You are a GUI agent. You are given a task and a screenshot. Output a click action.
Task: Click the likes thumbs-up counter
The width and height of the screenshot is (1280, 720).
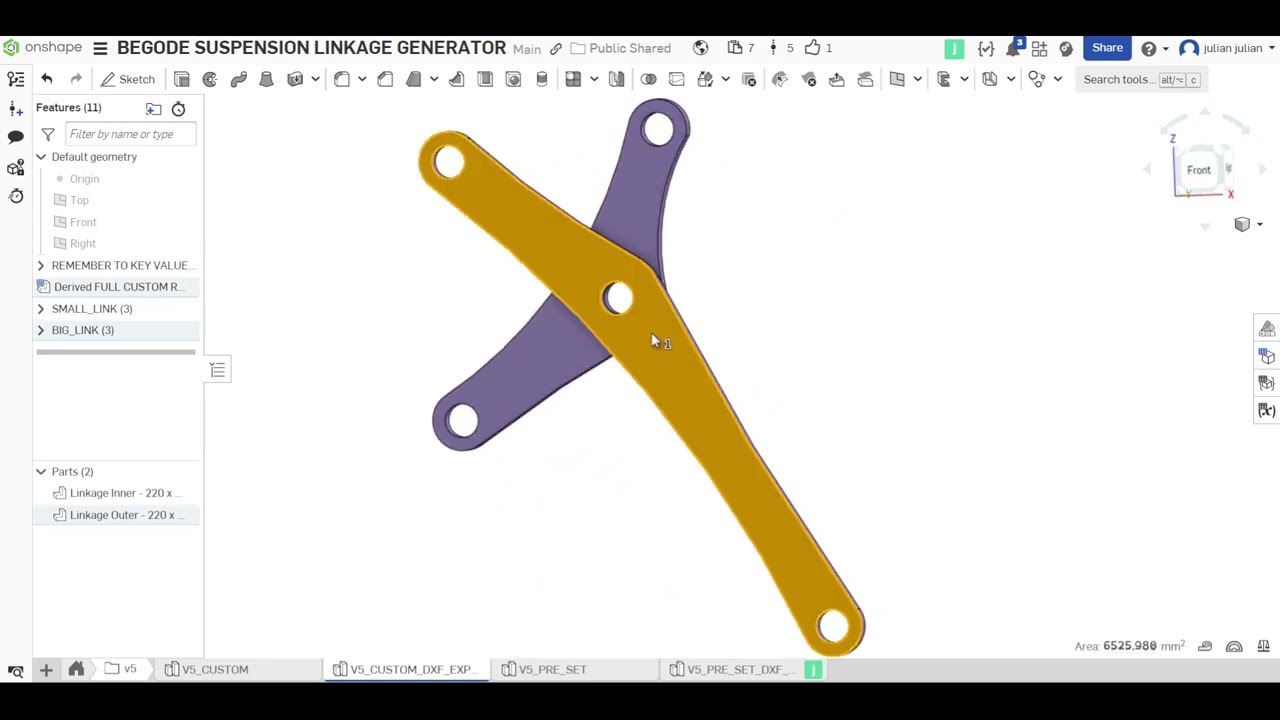coord(819,48)
